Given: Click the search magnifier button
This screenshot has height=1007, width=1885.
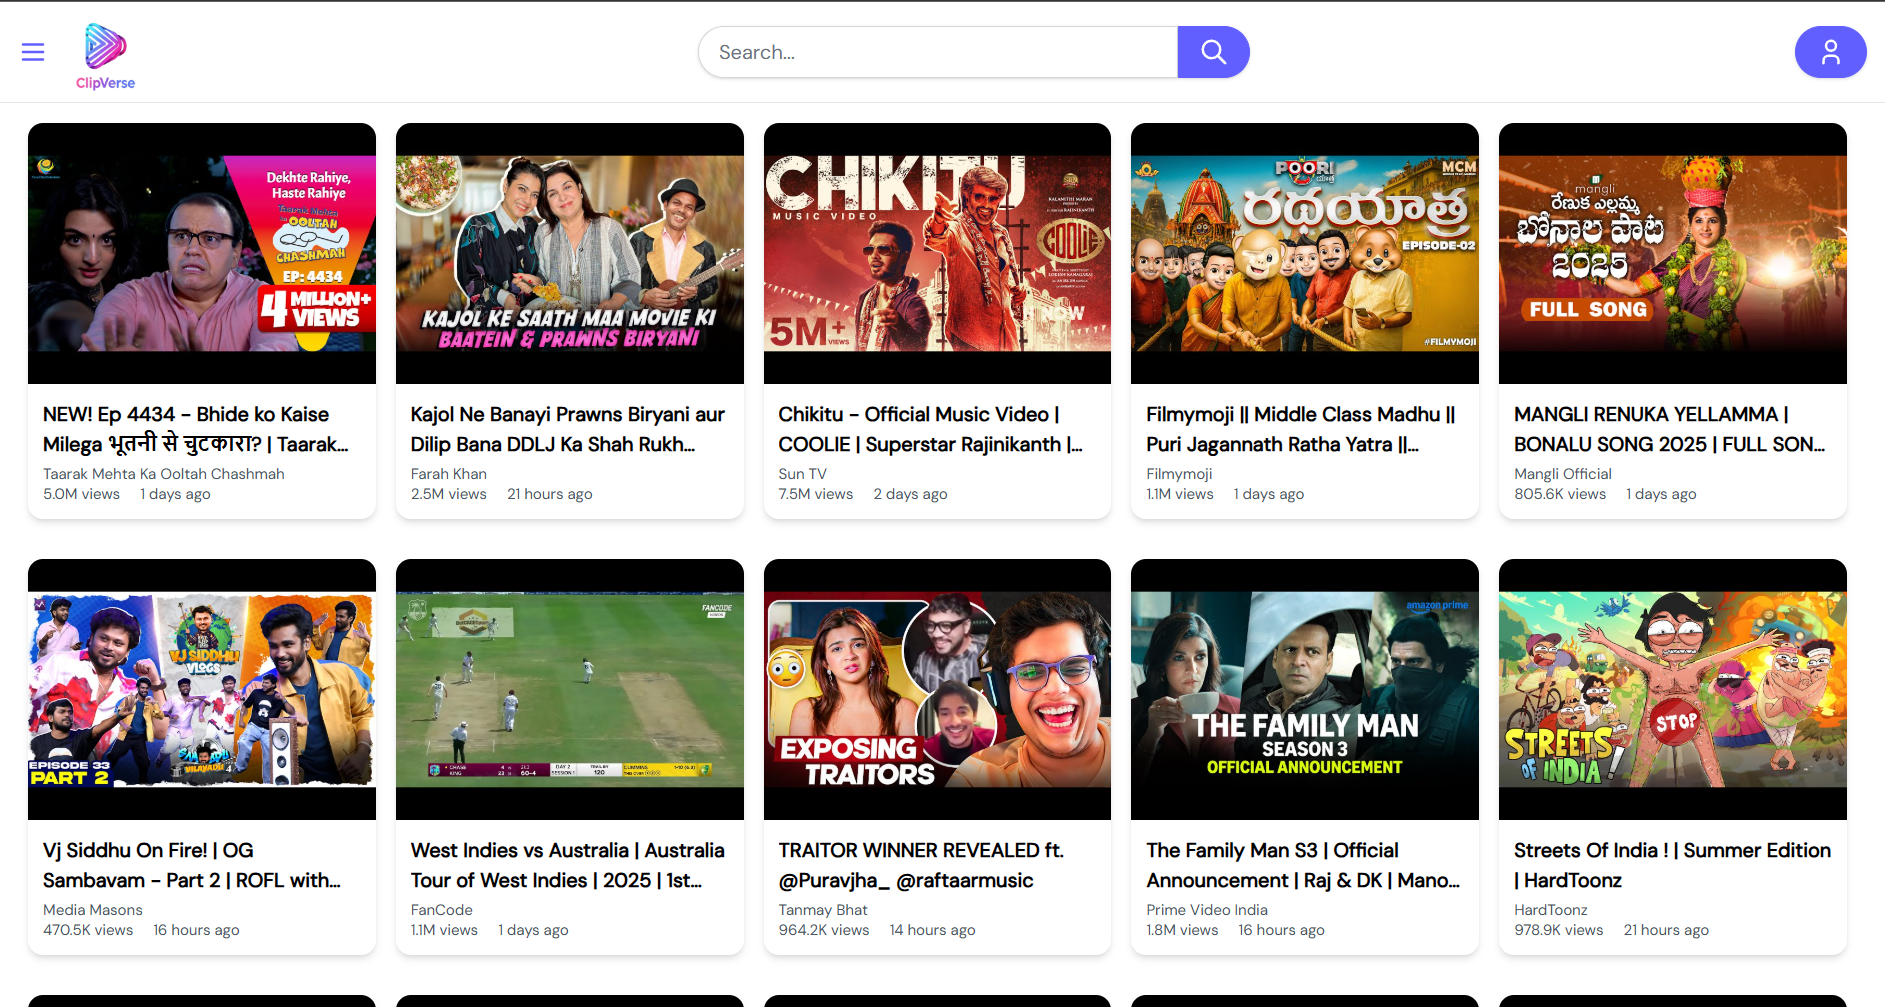Looking at the screenshot, I should tap(1213, 52).
